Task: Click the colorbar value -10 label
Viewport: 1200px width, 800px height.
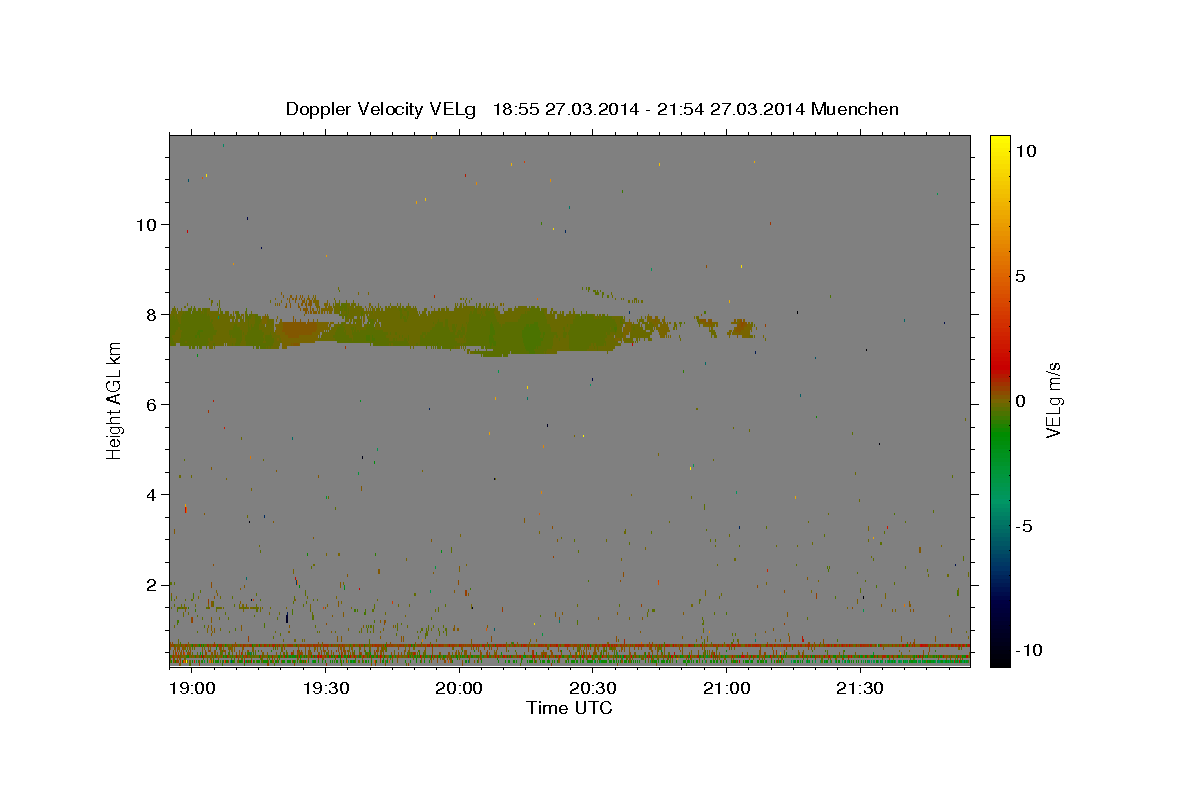Action: point(1029,651)
